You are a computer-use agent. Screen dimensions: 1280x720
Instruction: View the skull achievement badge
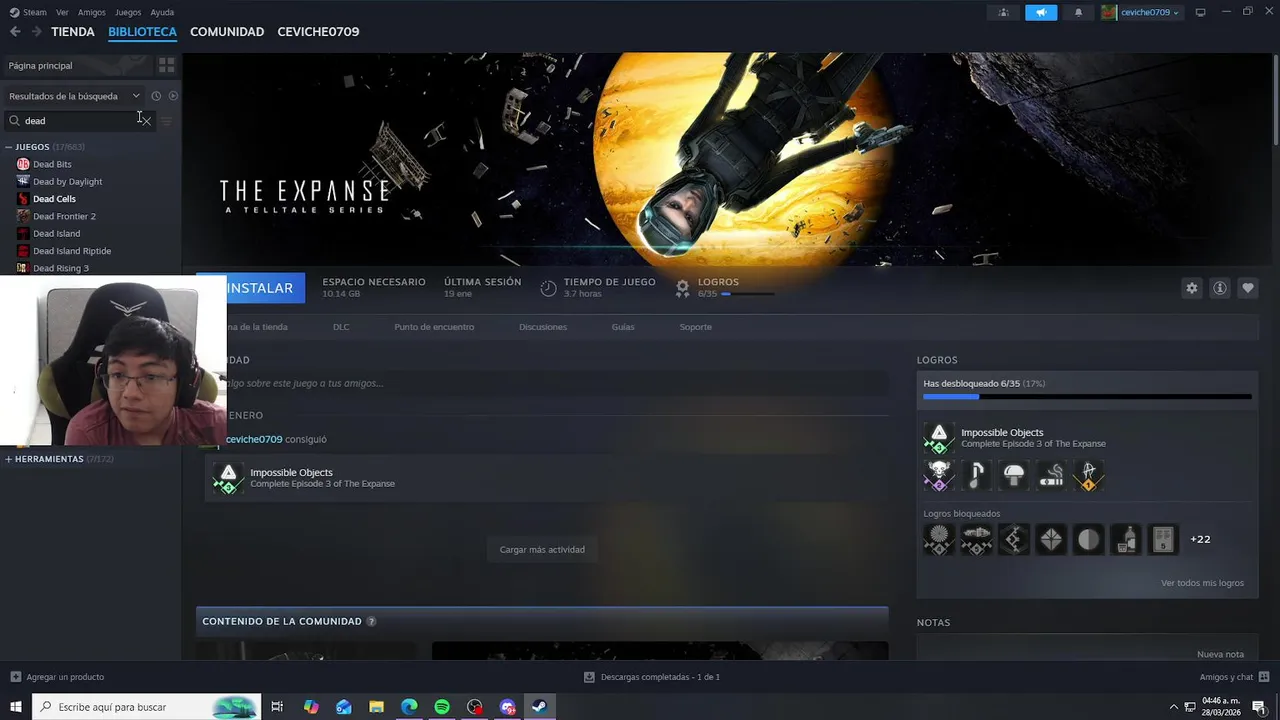(938, 475)
